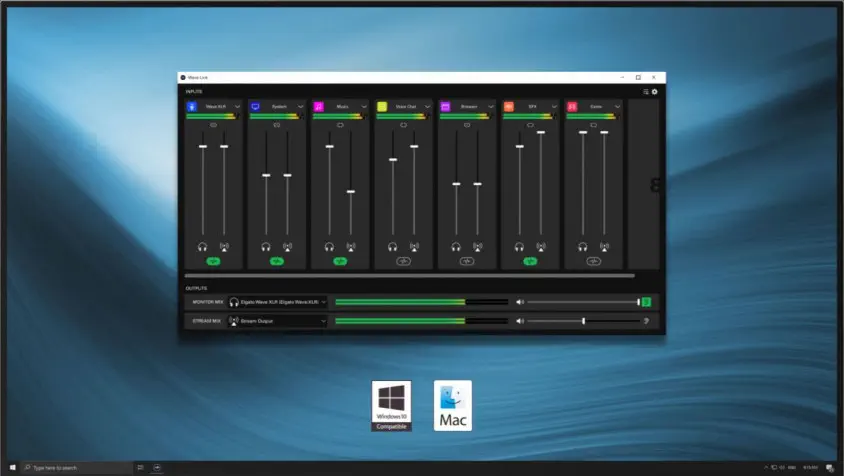Click the Windows taskbar search box

point(77,467)
